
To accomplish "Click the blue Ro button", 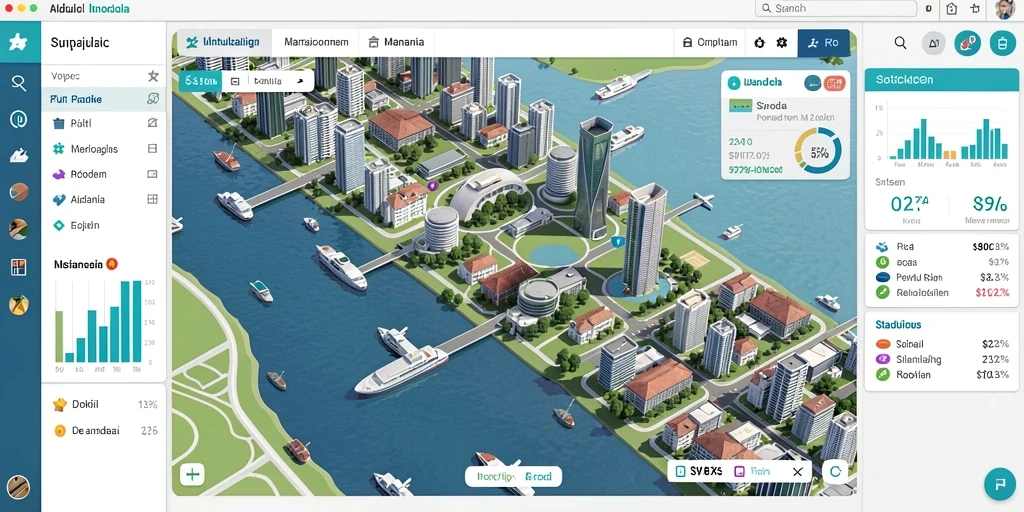I will pyautogui.click(x=824, y=42).
